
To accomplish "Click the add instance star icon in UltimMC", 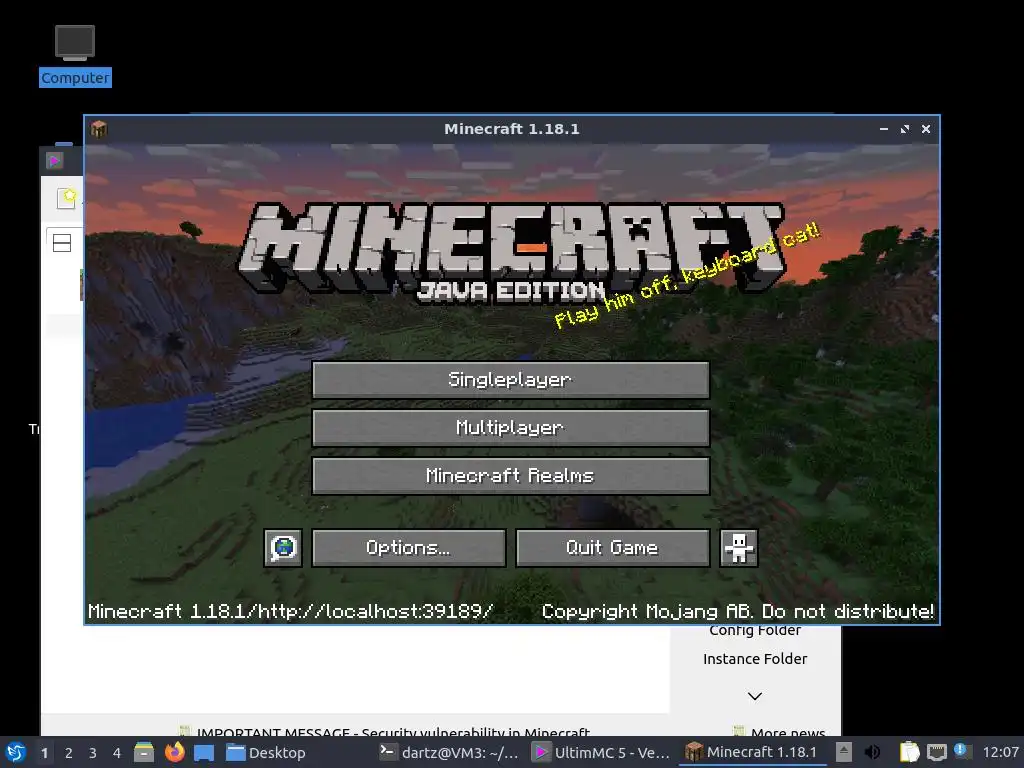I will point(66,198).
